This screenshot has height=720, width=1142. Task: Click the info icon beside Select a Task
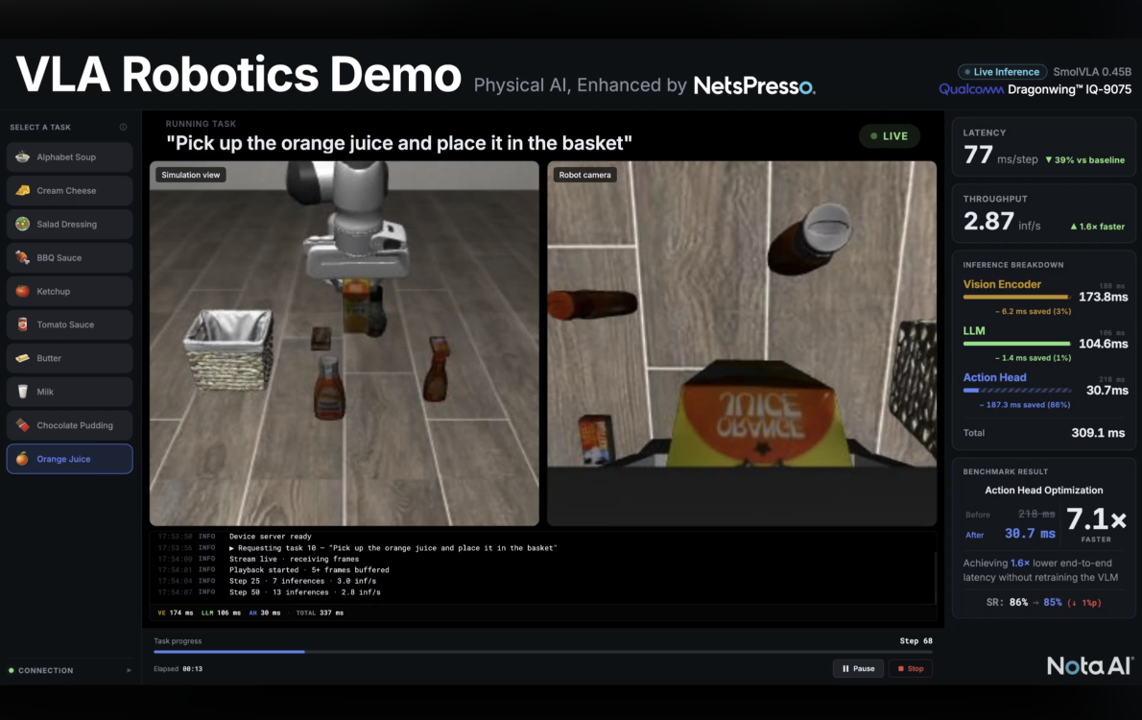click(123, 127)
